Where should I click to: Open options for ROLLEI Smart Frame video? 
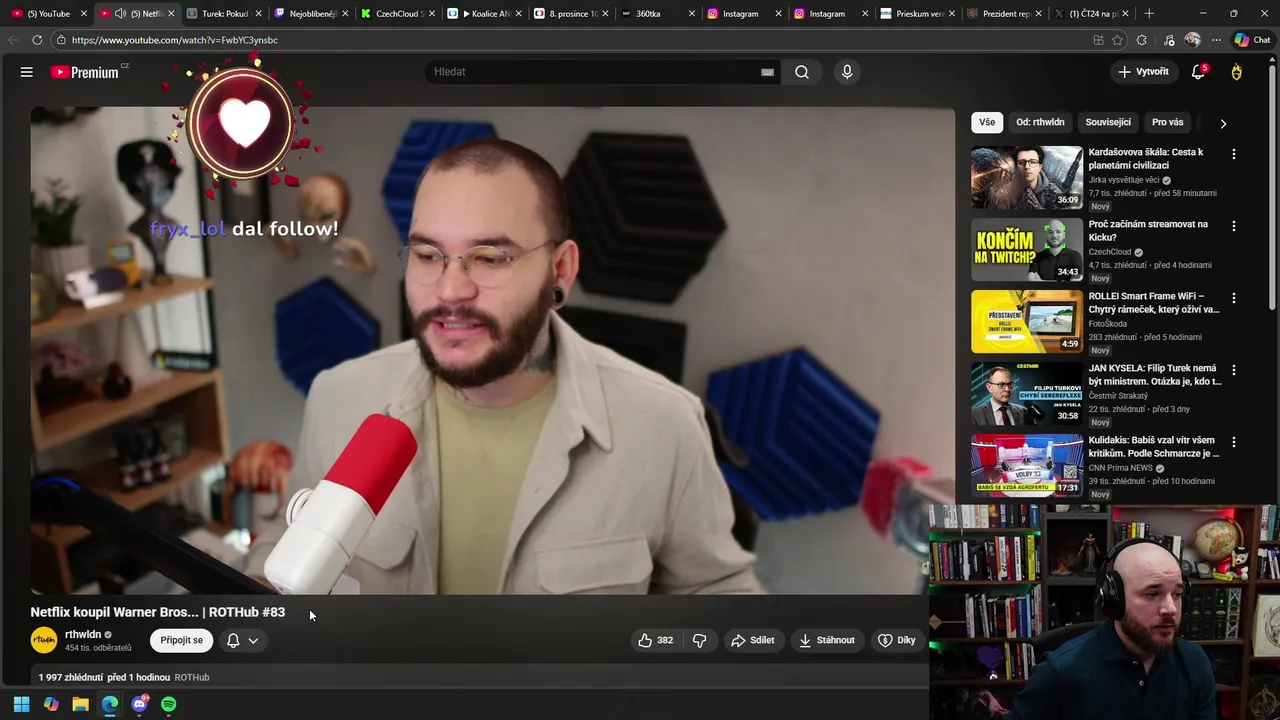click(1233, 298)
